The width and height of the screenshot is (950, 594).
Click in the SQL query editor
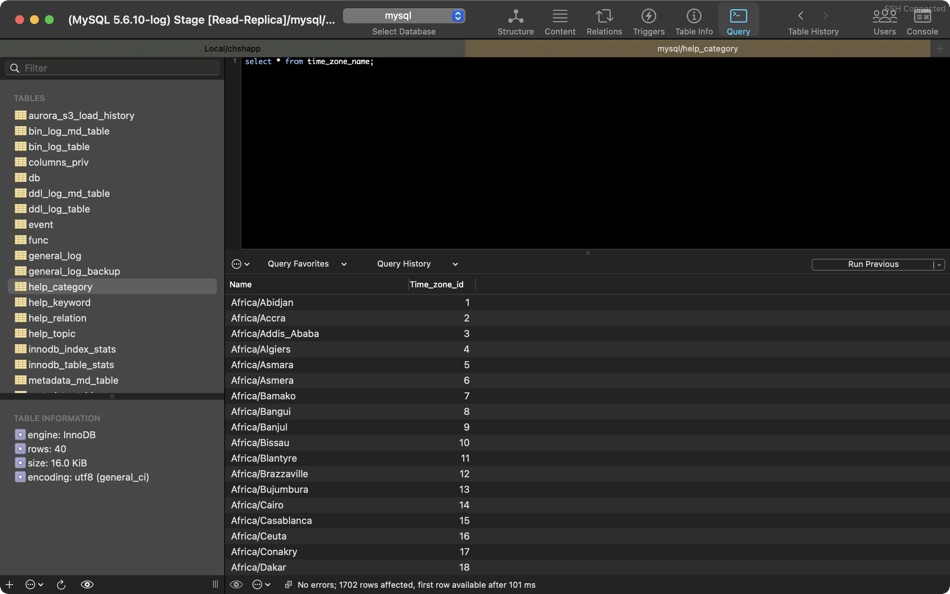[x=595, y=153]
